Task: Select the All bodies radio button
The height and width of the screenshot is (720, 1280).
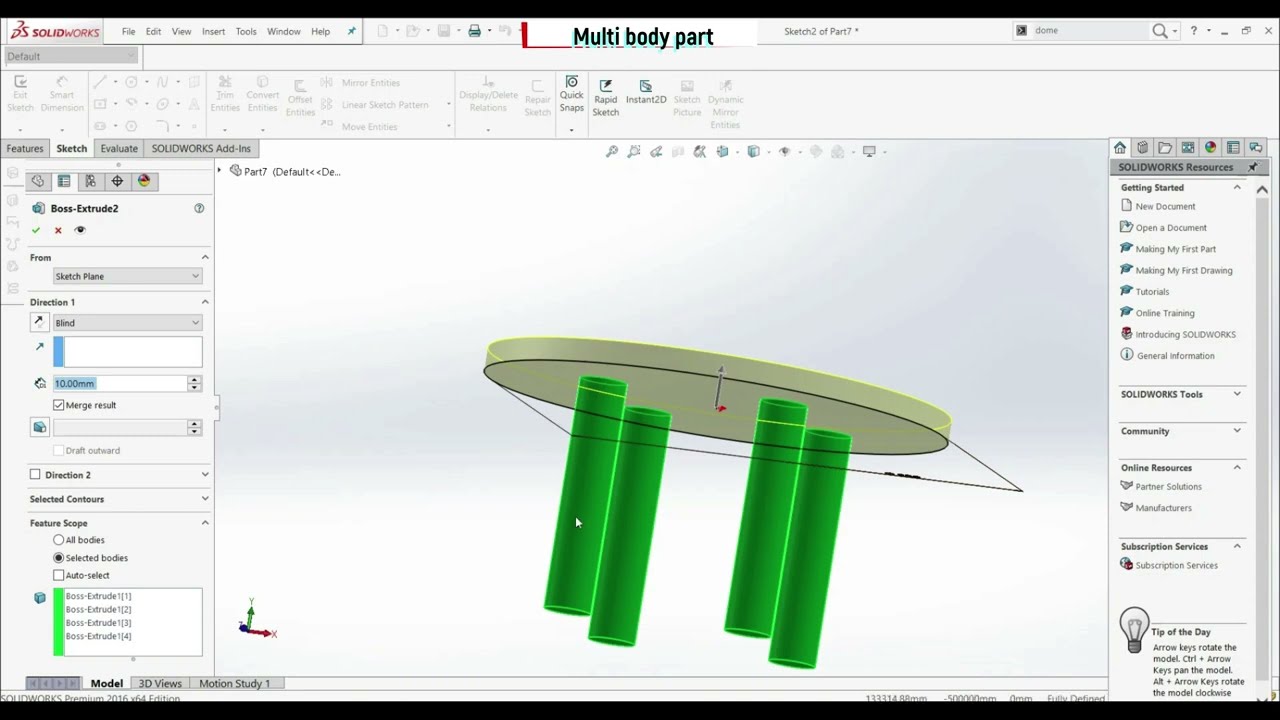Action: (59, 540)
